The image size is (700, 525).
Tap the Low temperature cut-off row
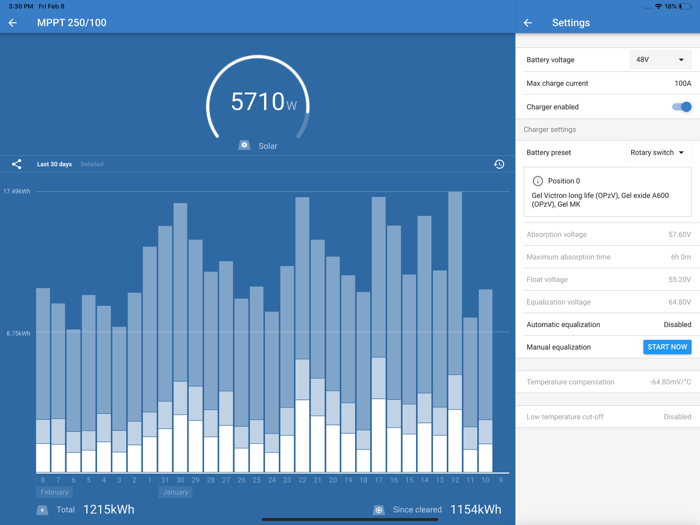(x=608, y=417)
